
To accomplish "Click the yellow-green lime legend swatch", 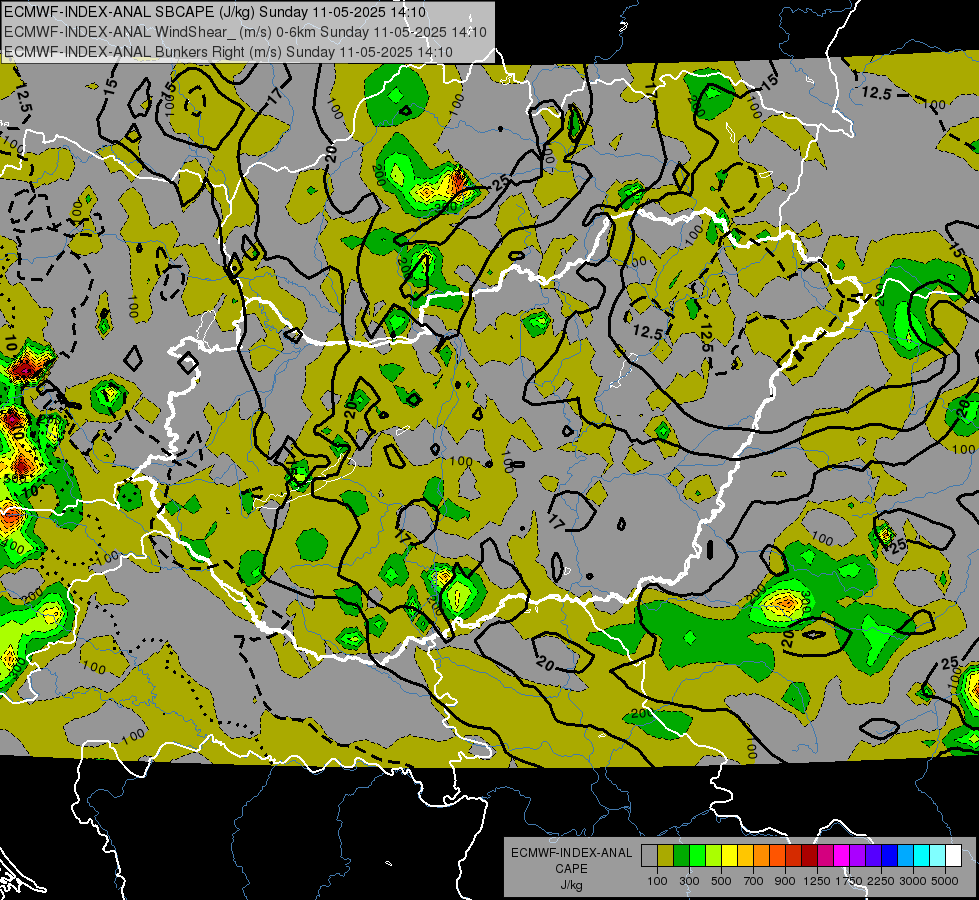I will 713,856.
